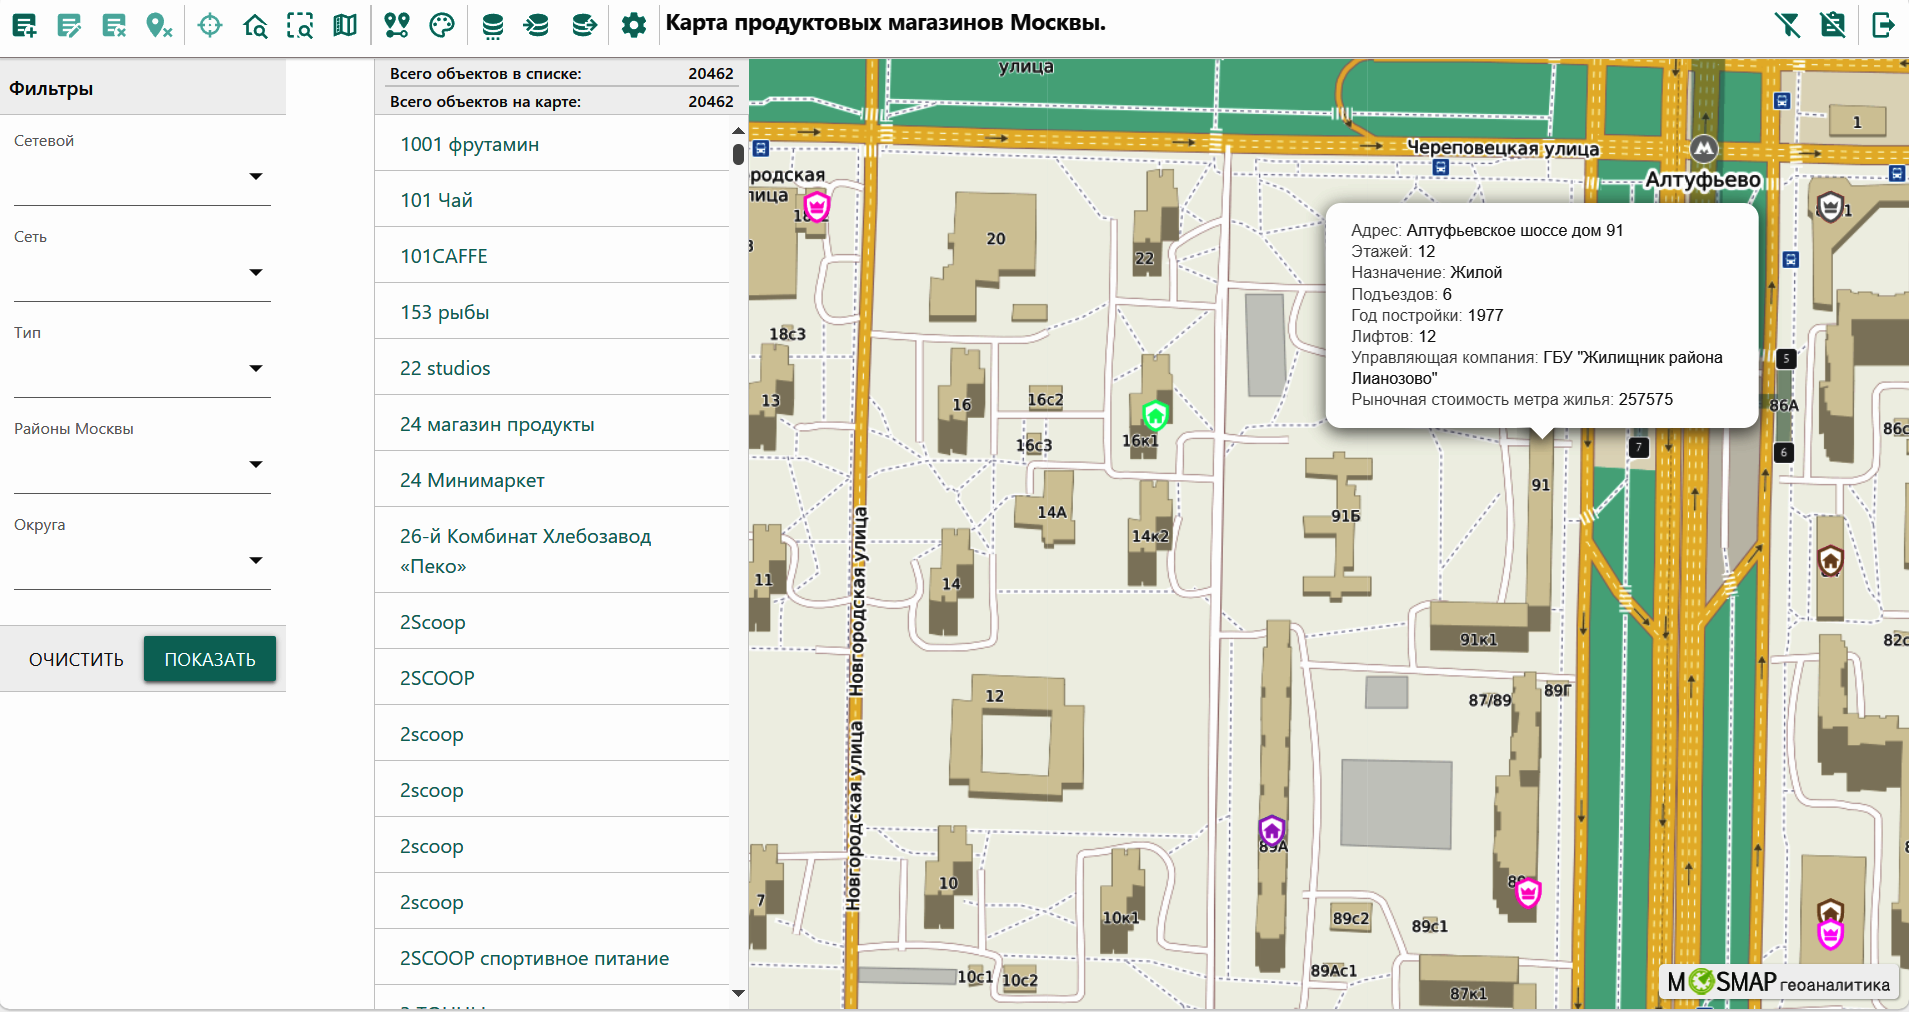Open the house search tool
Image resolution: width=1909 pixels, height=1012 pixels.
pyautogui.click(x=255, y=25)
